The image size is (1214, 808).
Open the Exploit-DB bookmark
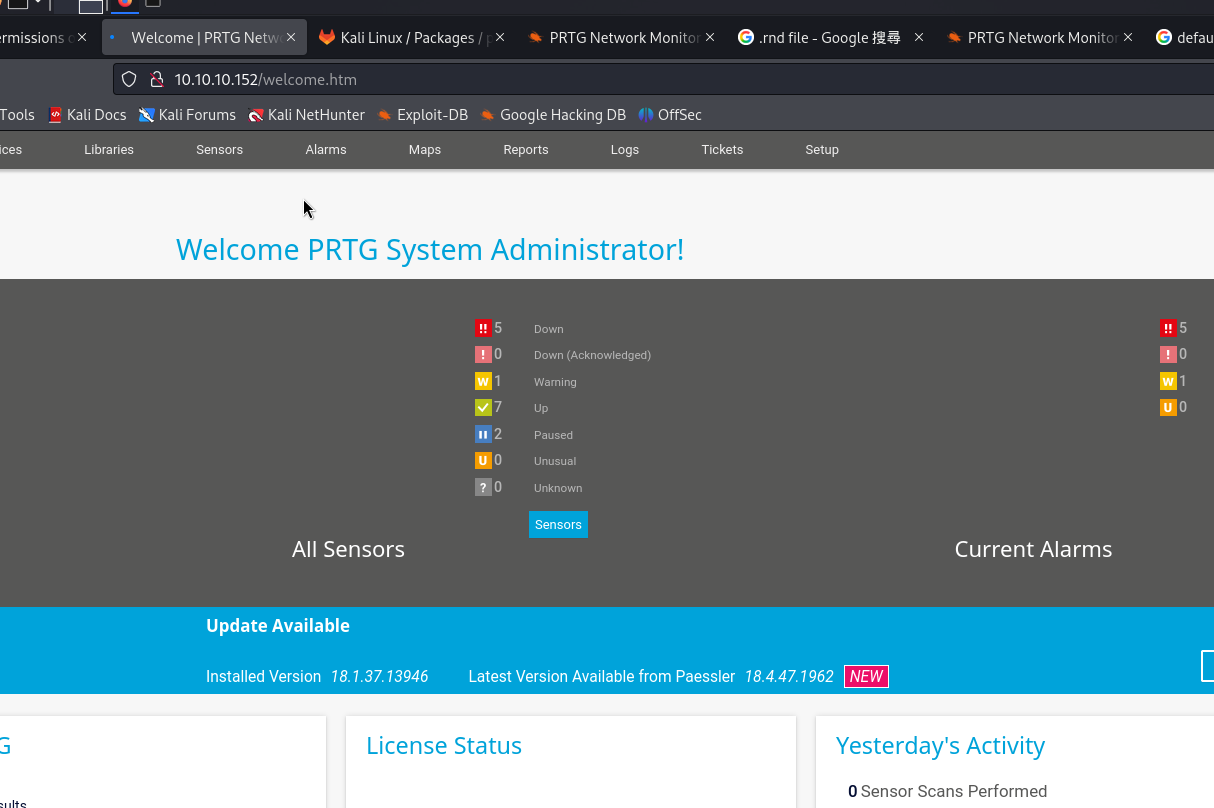pos(422,115)
